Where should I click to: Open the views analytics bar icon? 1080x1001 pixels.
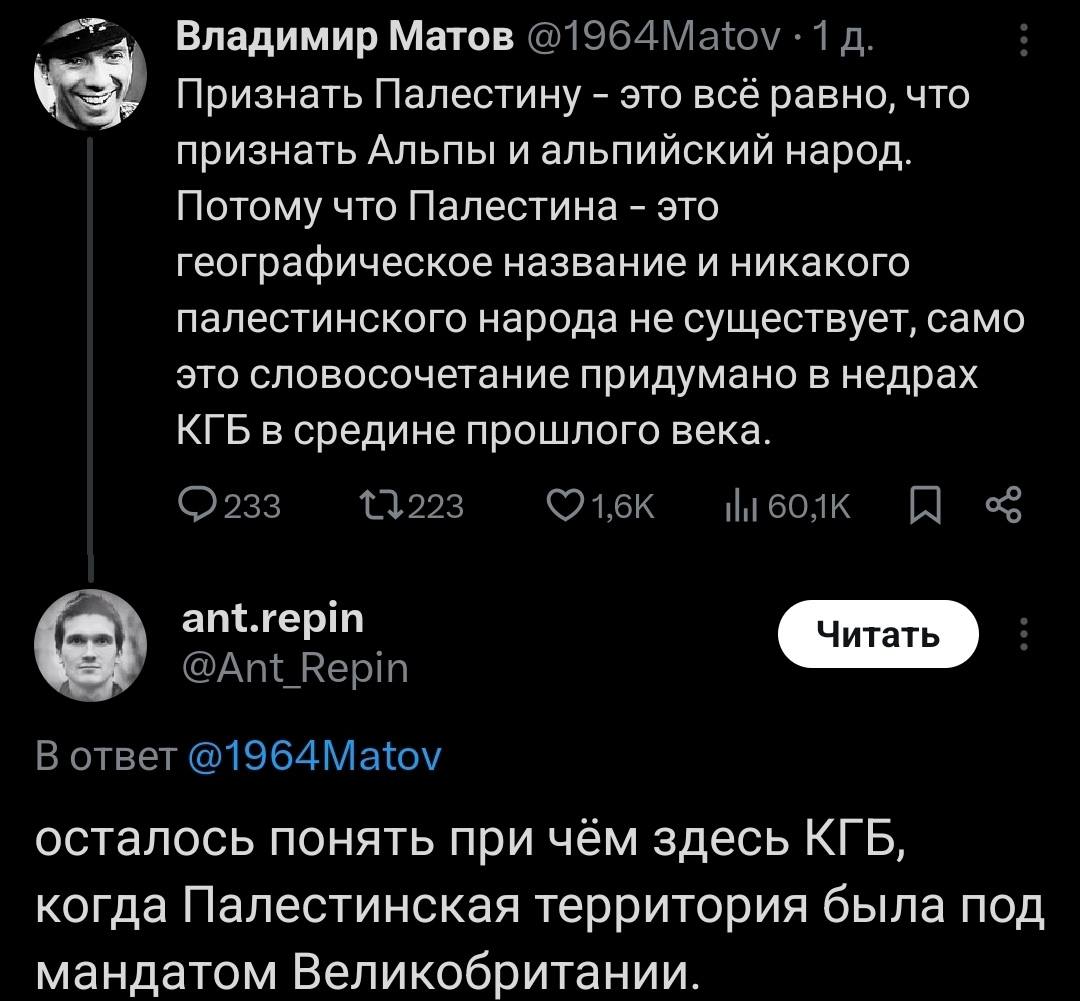click(x=737, y=507)
